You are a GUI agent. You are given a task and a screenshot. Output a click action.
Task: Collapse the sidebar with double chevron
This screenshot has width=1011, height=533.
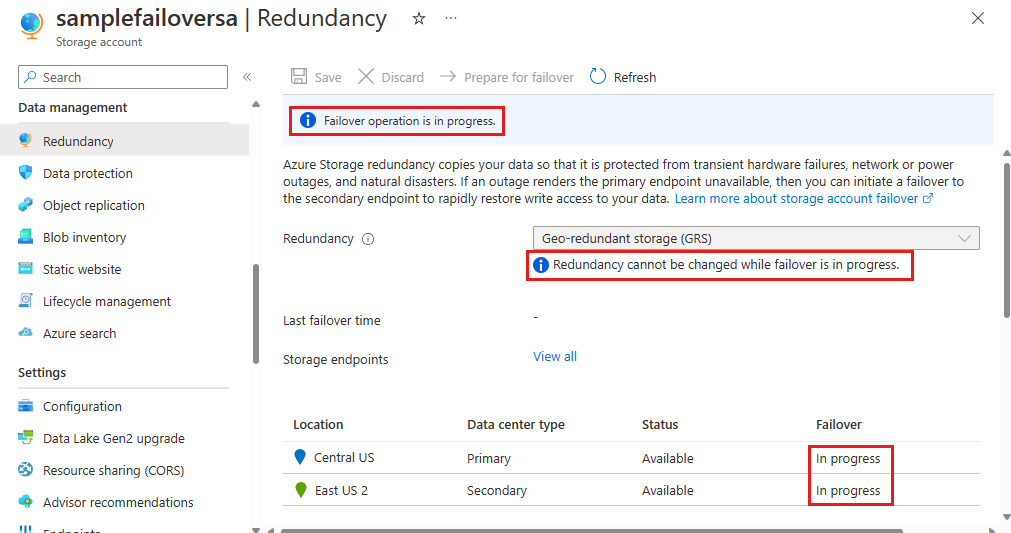[x=247, y=77]
